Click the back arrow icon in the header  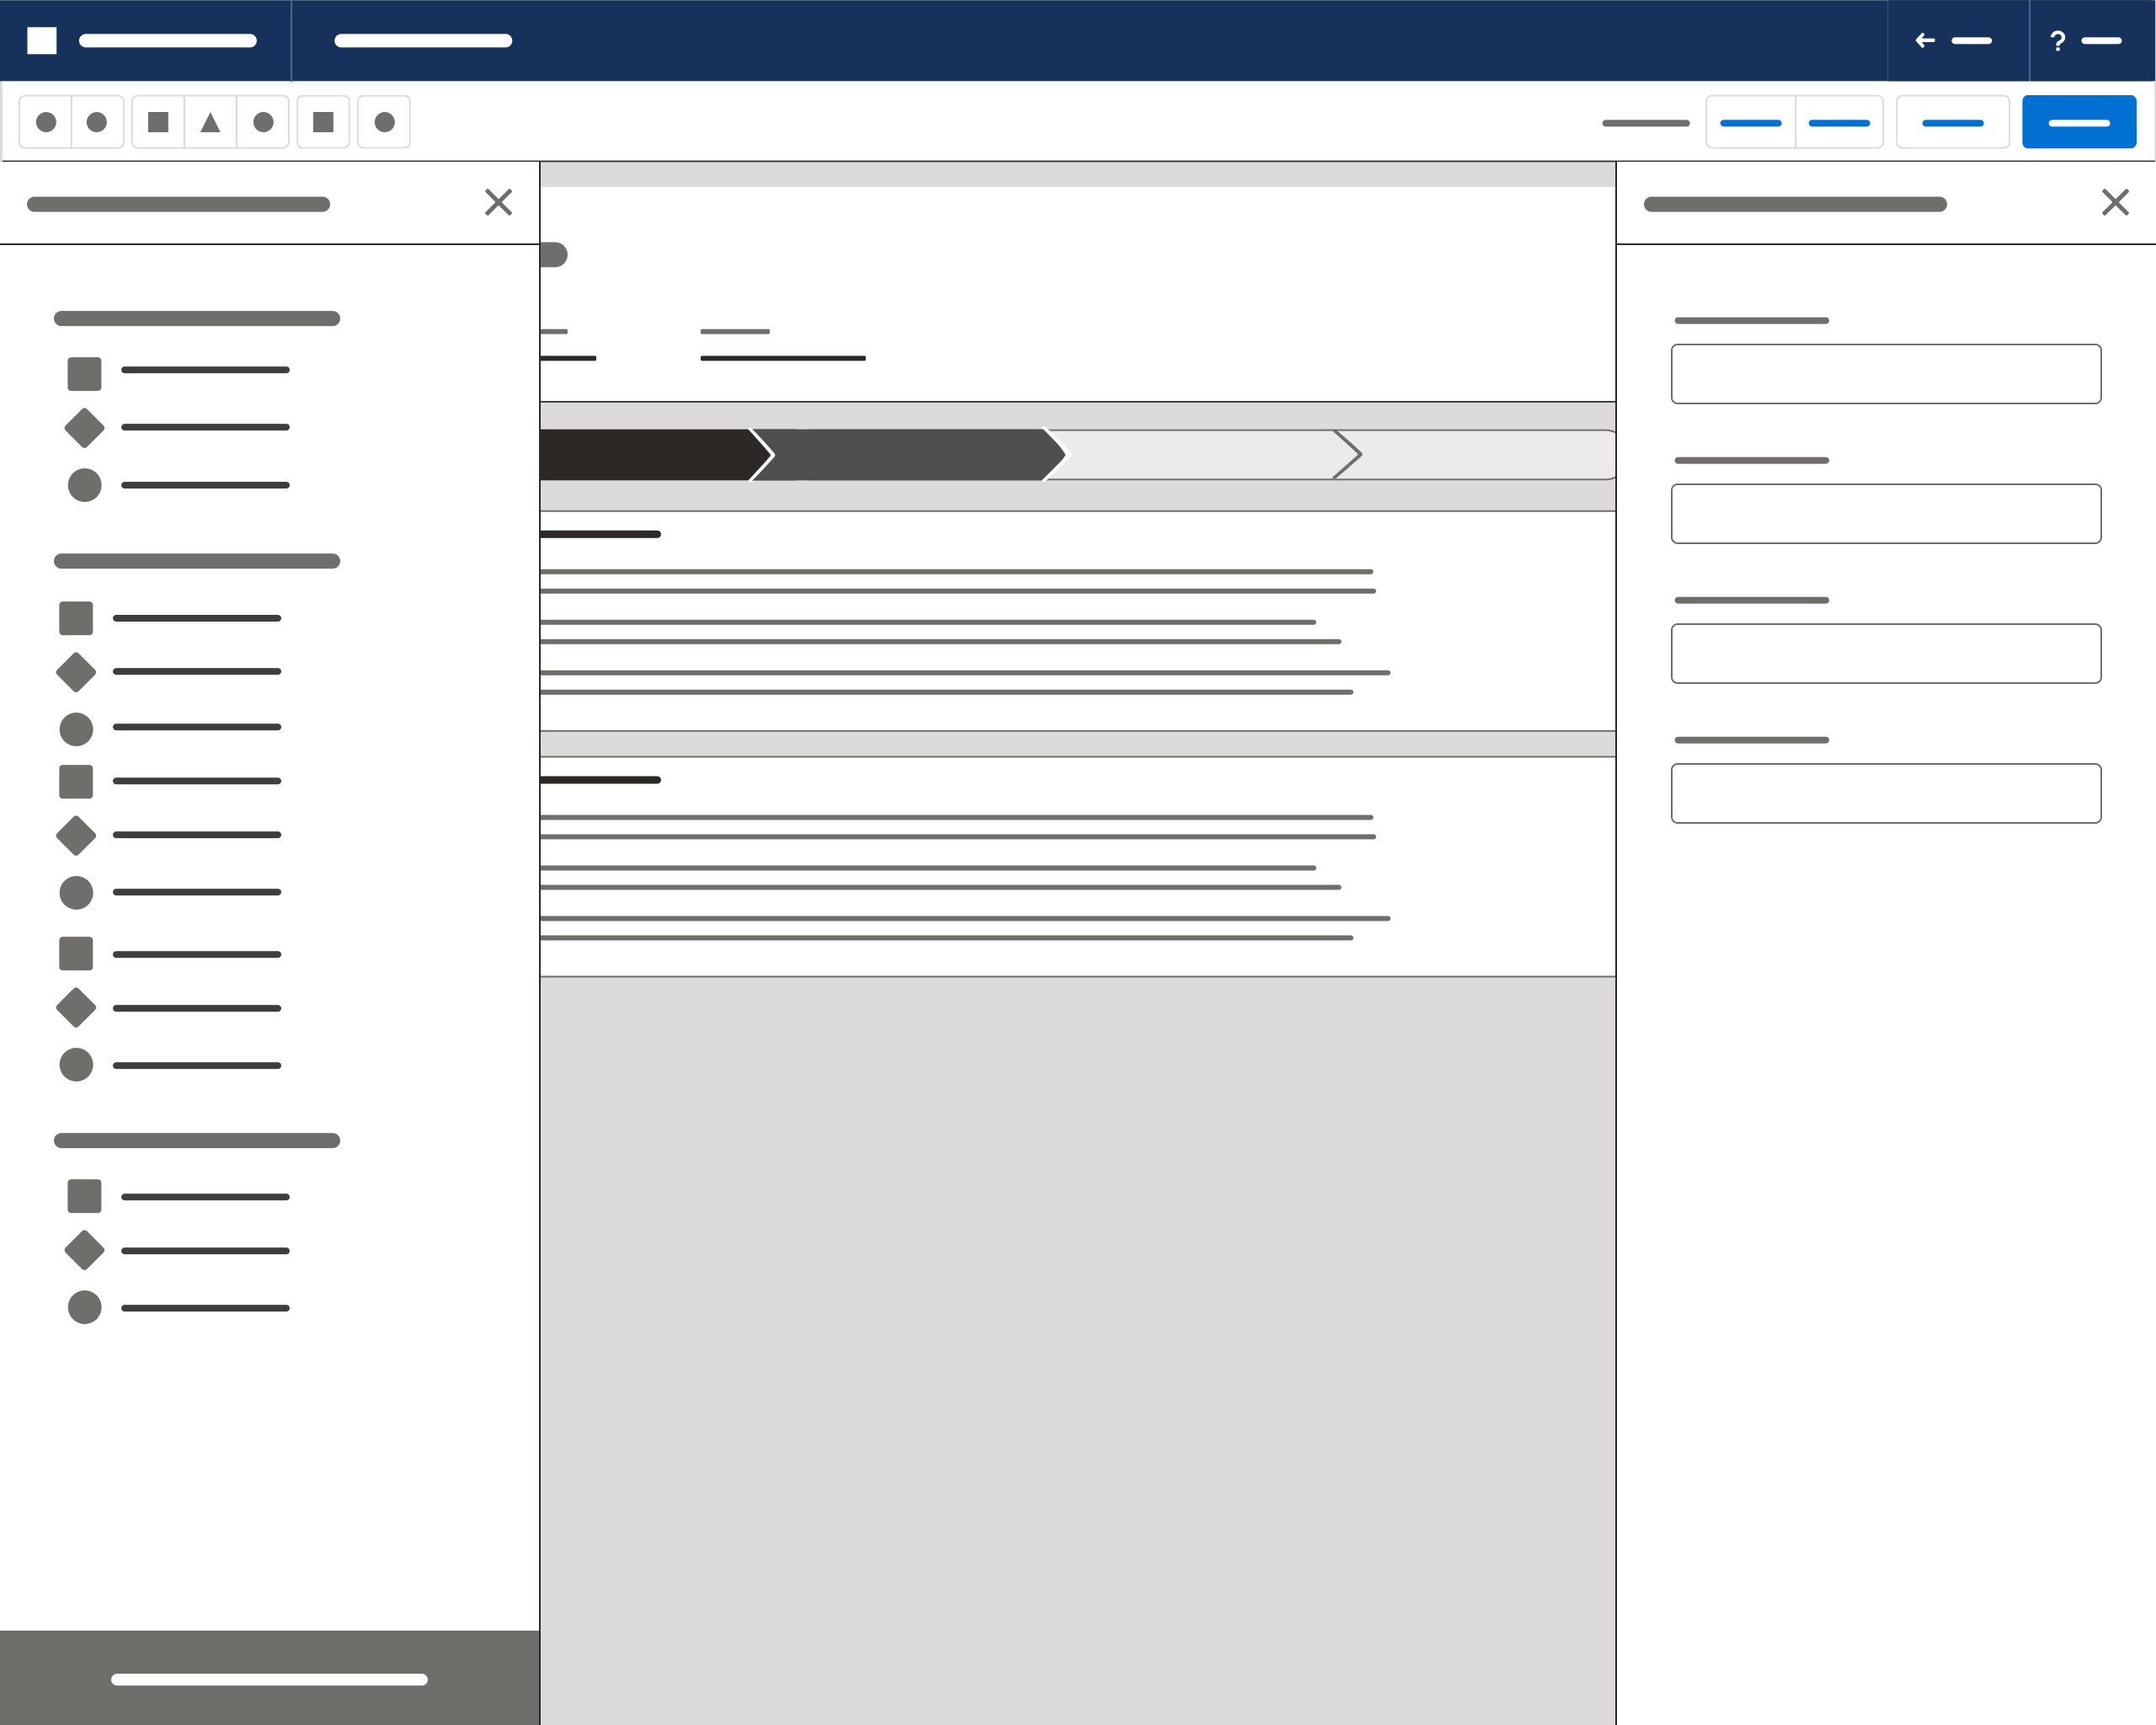(x=1924, y=41)
